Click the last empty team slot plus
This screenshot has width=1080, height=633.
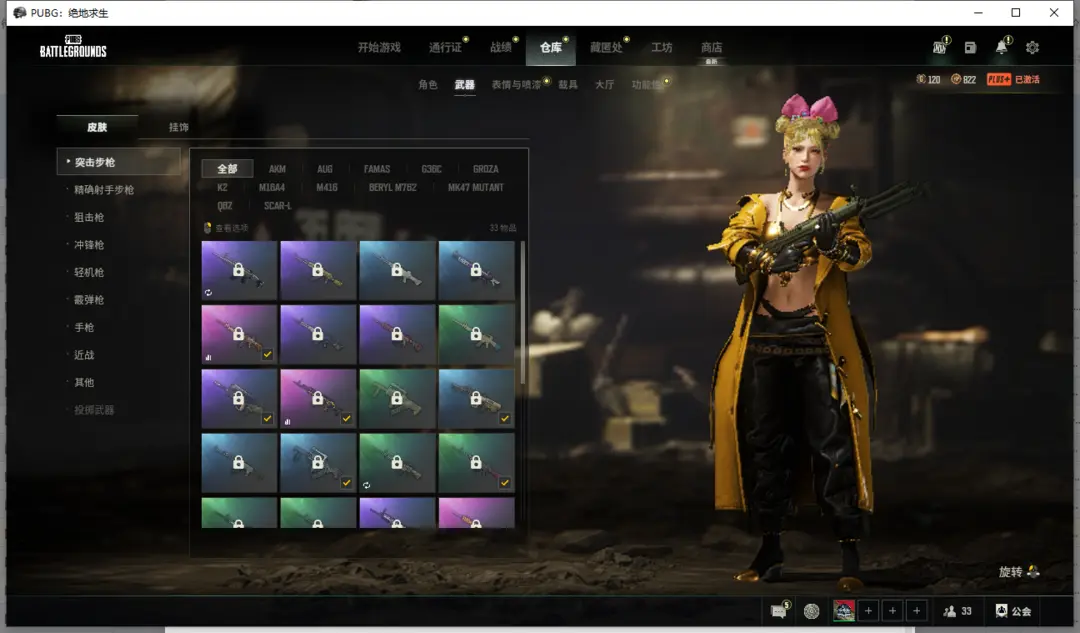coord(917,611)
